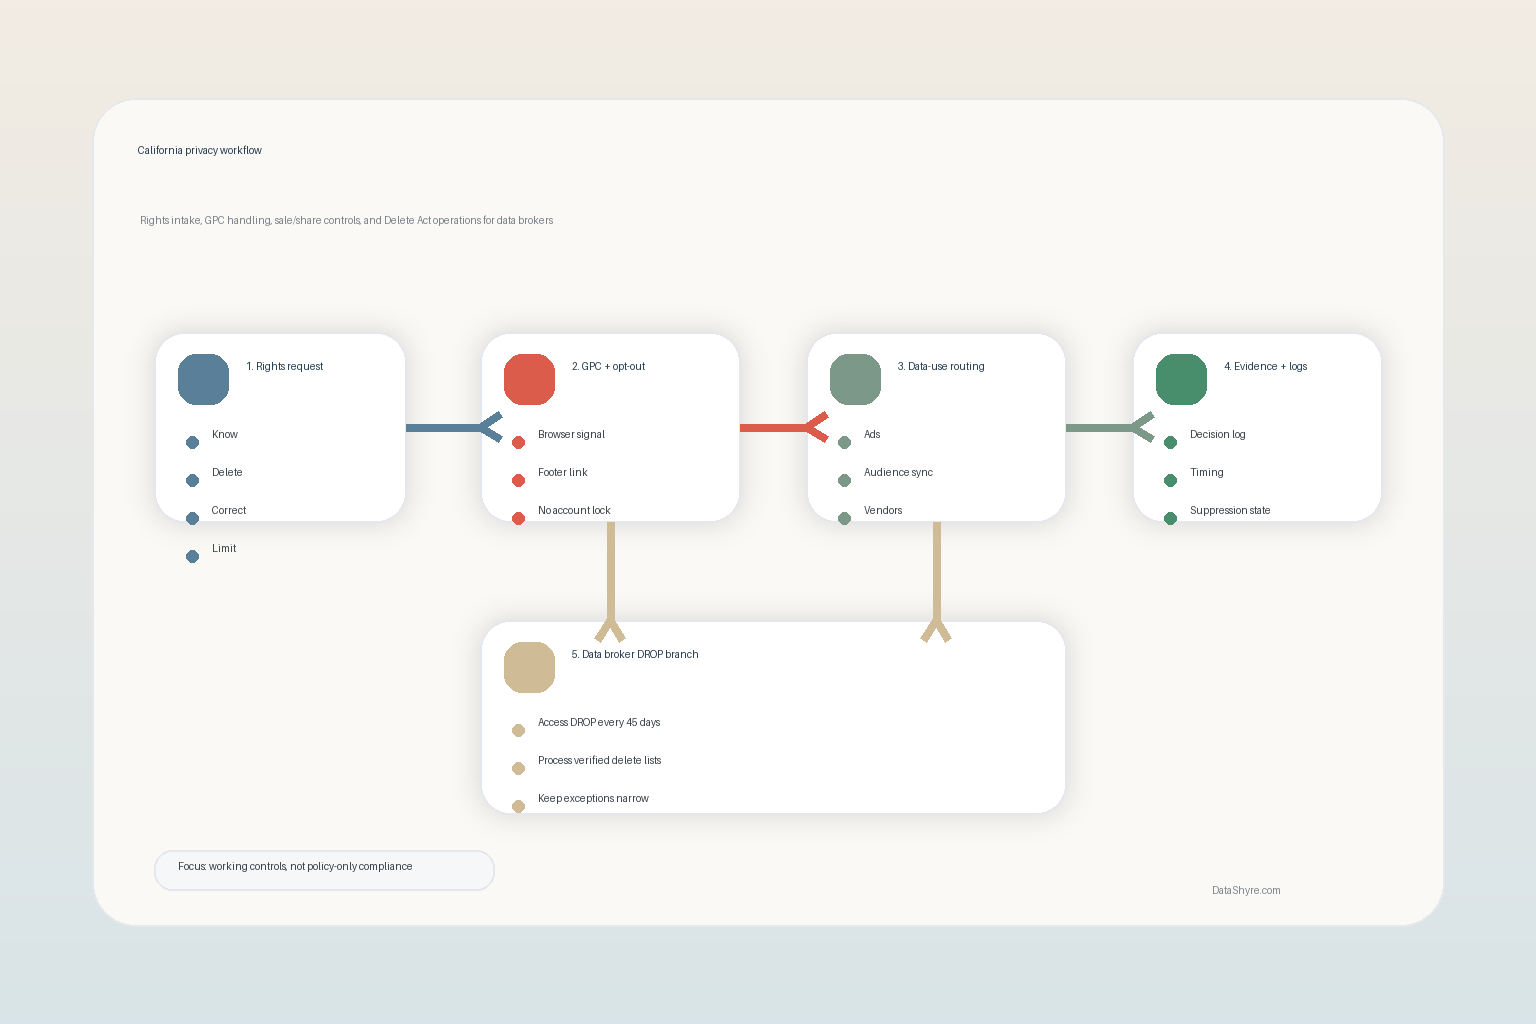This screenshot has width=1536, height=1024.
Task: Click the red GPC + opt-out square icon
Action: (529, 379)
